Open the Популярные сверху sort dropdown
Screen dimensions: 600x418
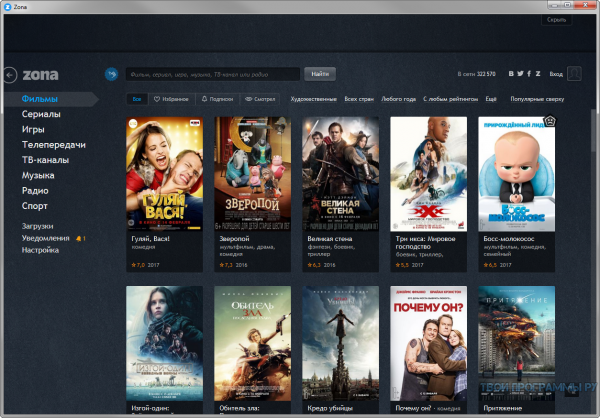(537, 99)
